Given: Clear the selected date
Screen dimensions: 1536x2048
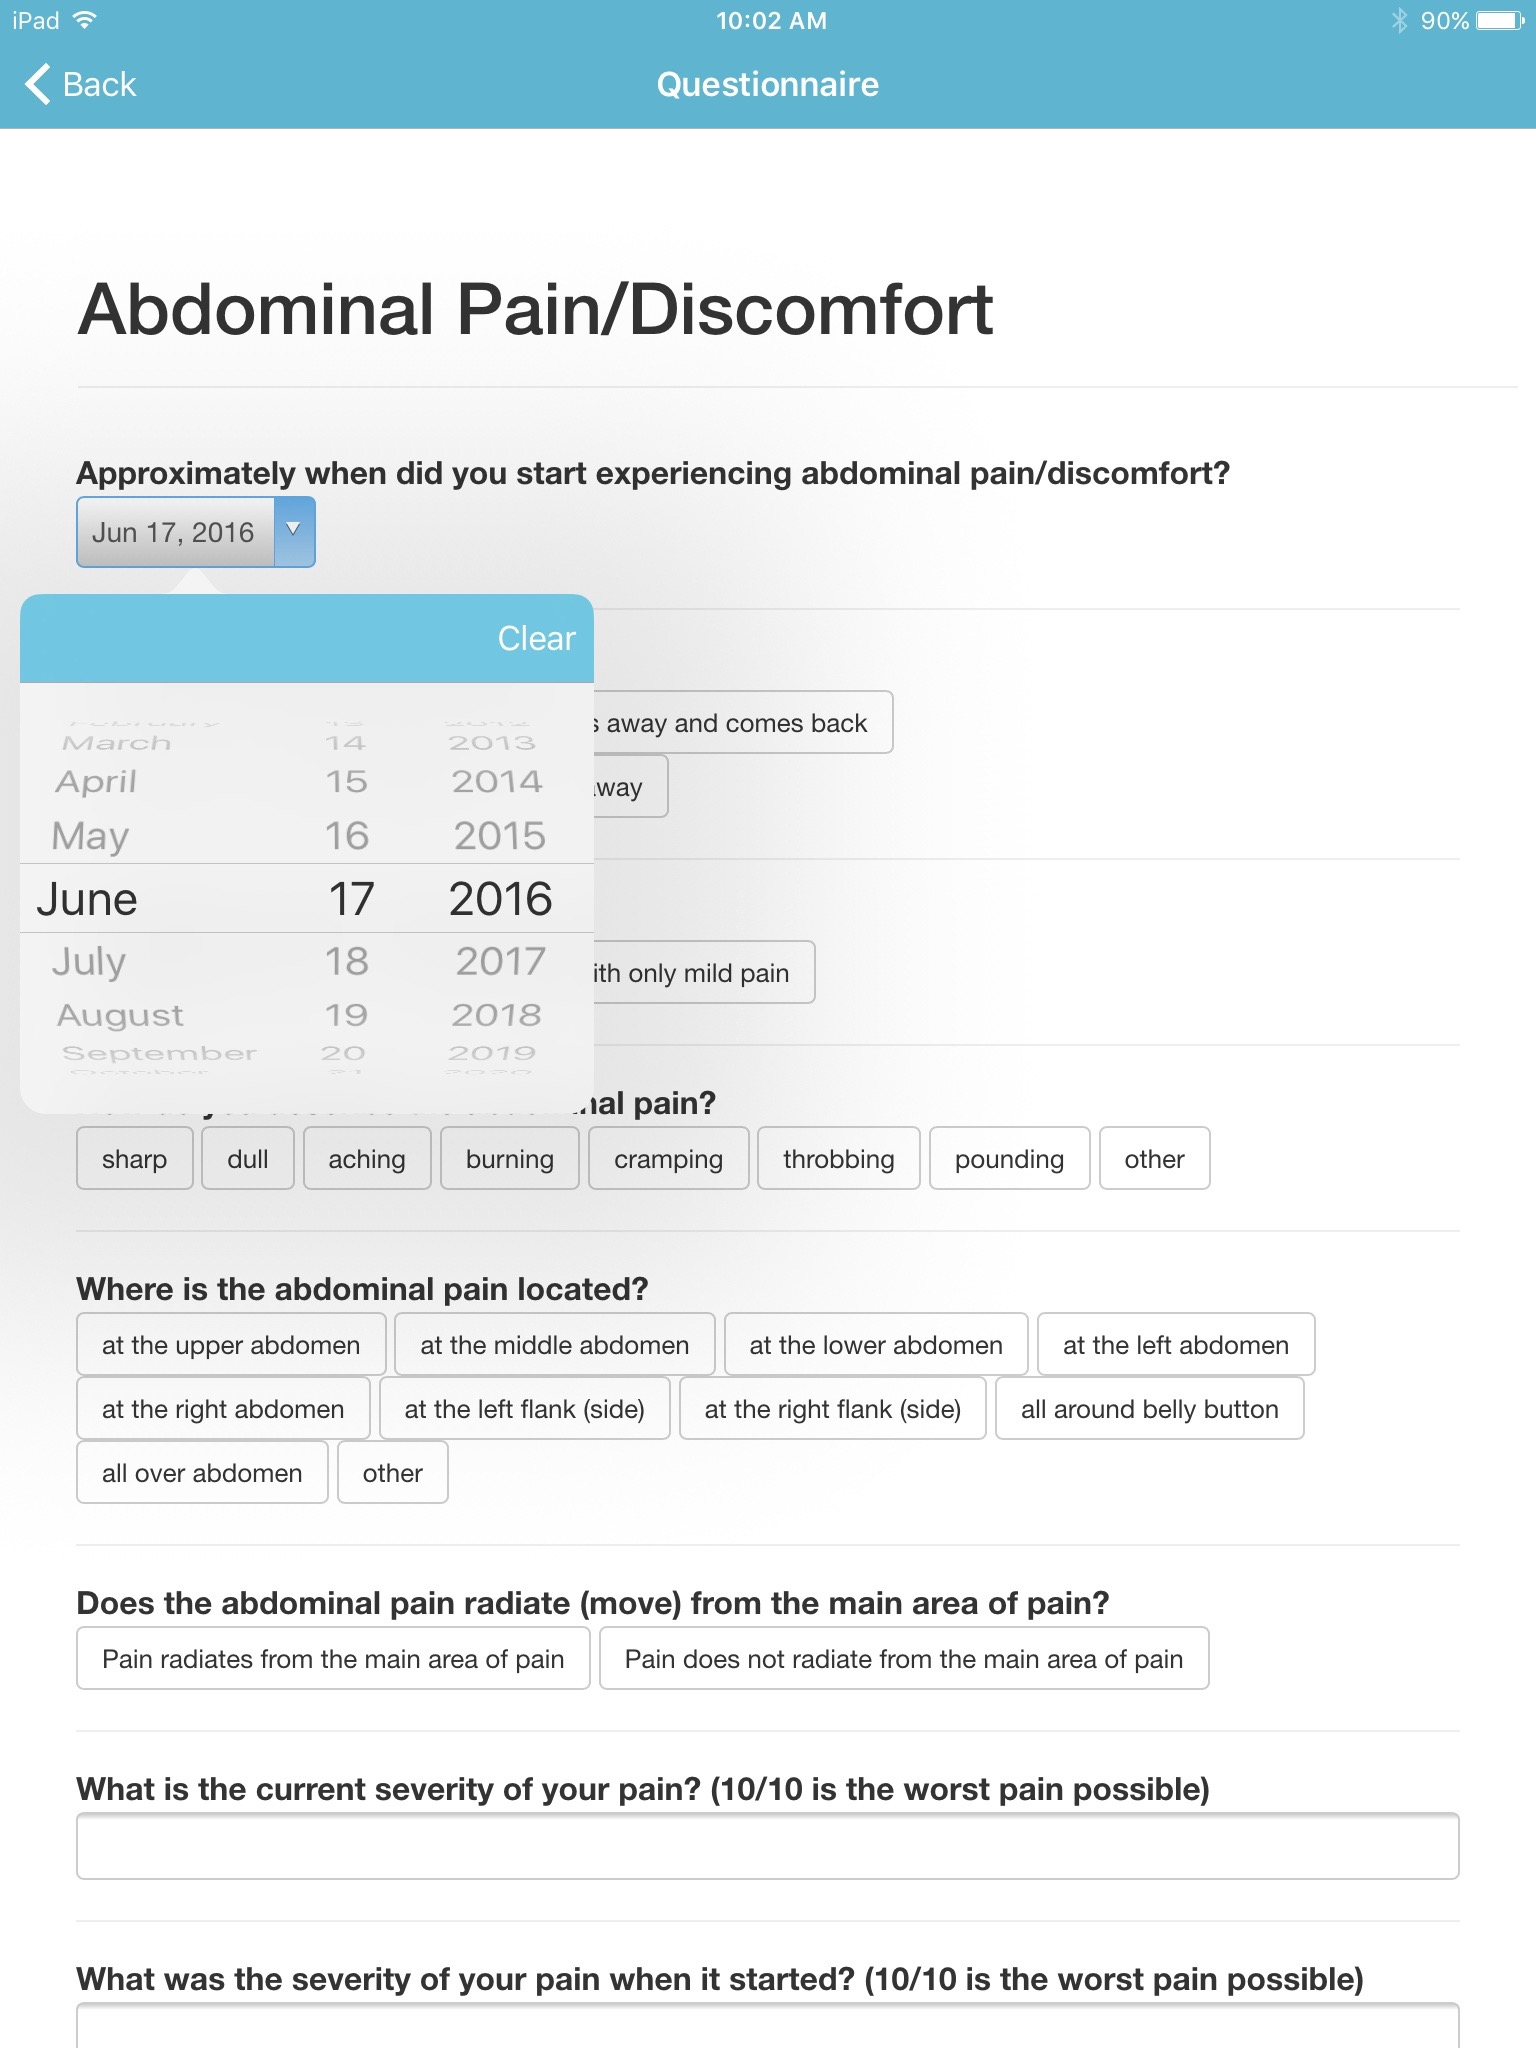Looking at the screenshot, I should [536, 638].
